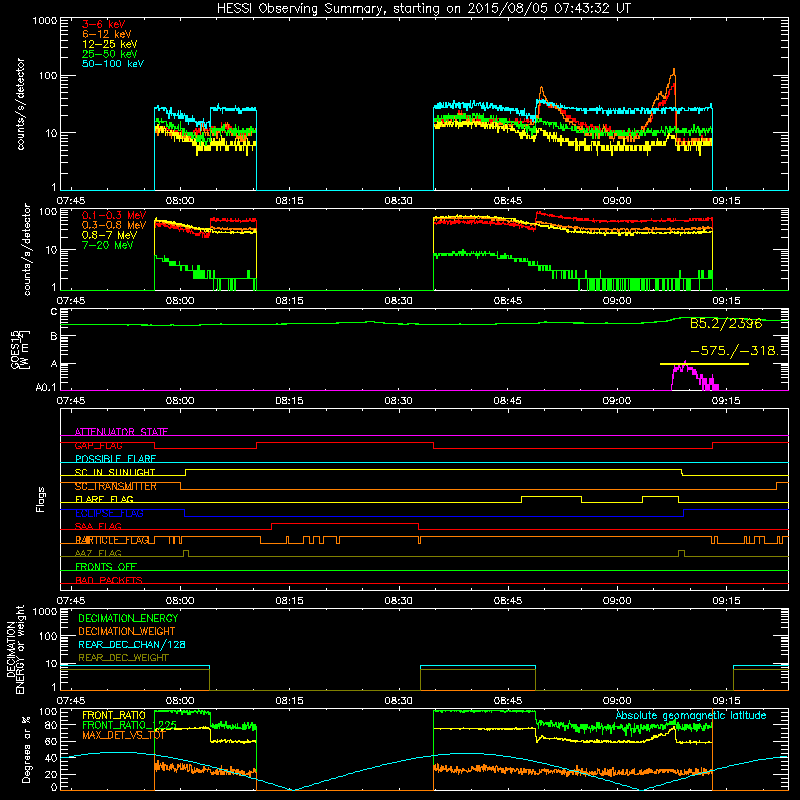Select the FLARE_FLAG label
The height and width of the screenshot is (800, 800).
point(104,499)
